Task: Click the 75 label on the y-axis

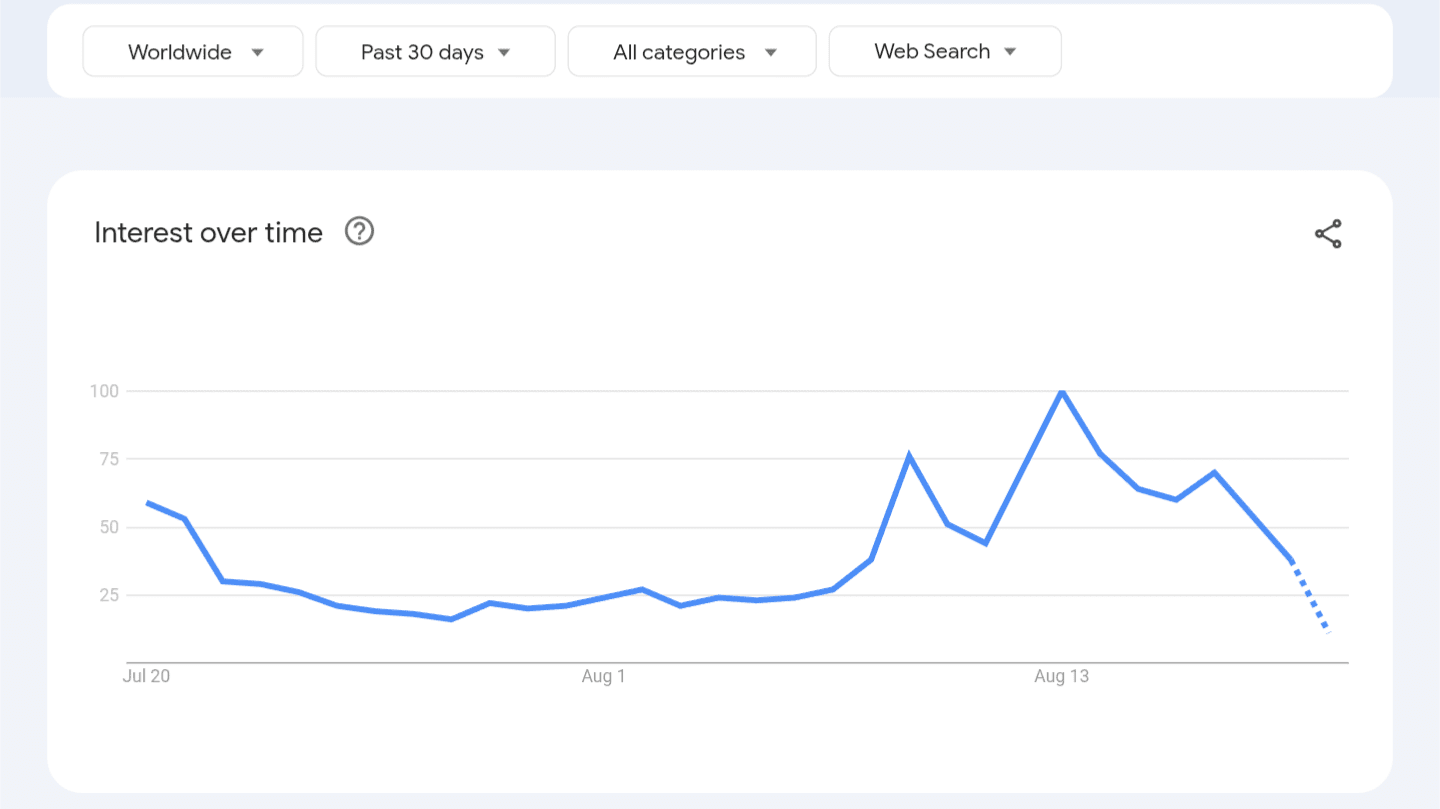Action: point(108,459)
